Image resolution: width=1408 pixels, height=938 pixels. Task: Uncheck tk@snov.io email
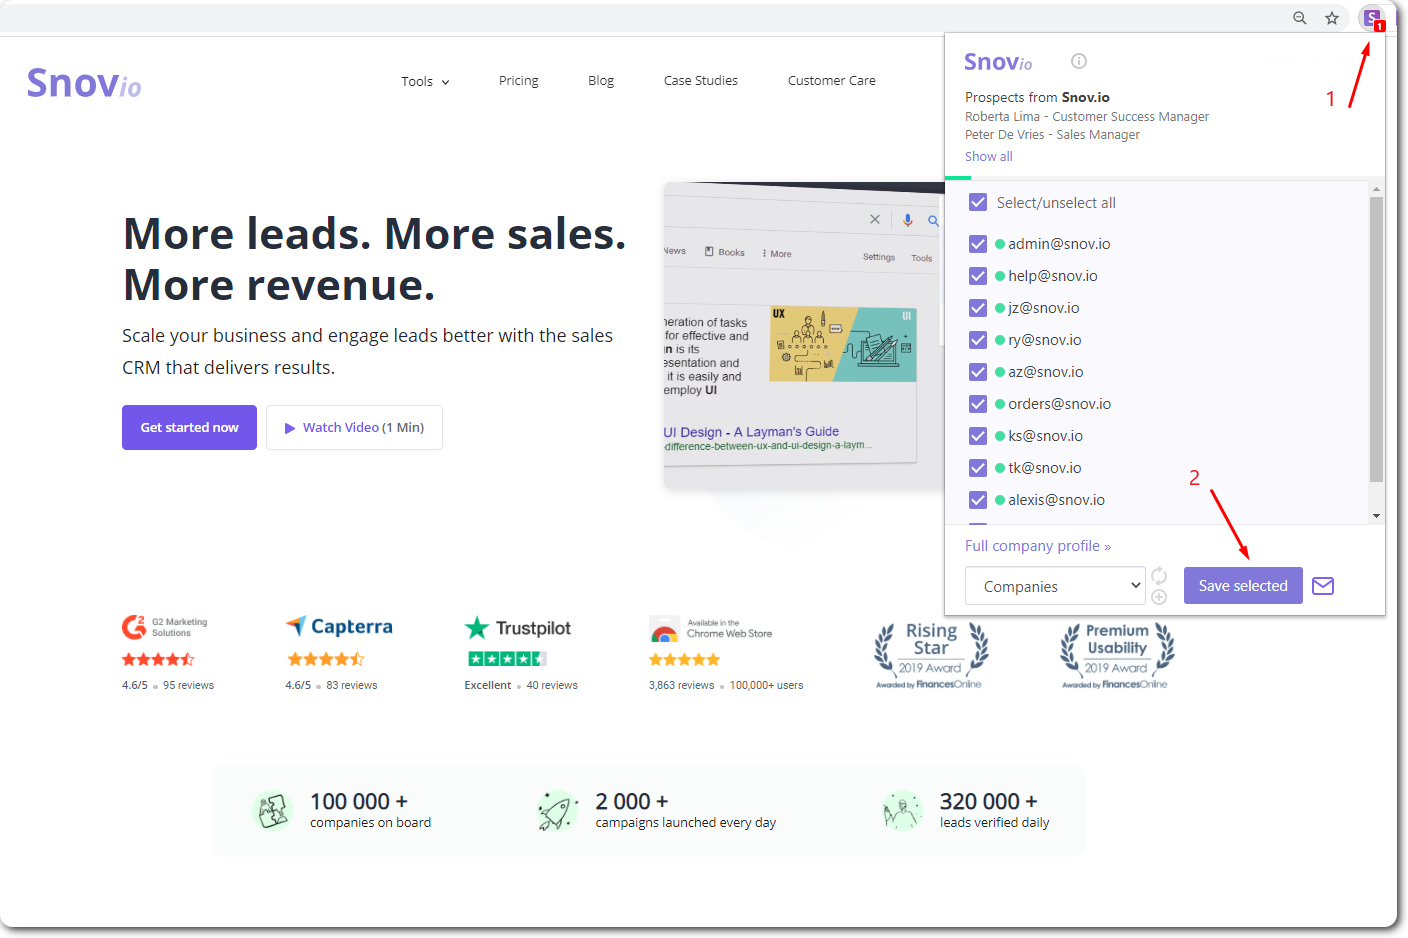pyautogui.click(x=978, y=468)
